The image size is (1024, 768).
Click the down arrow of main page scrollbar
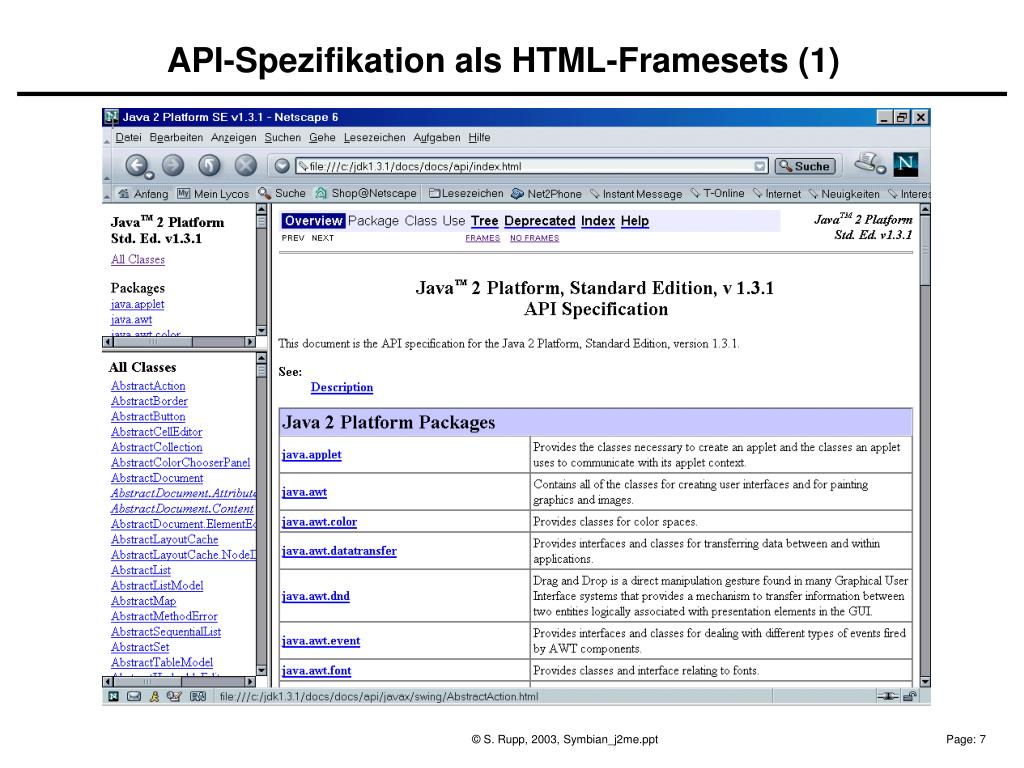(x=925, y=681)
